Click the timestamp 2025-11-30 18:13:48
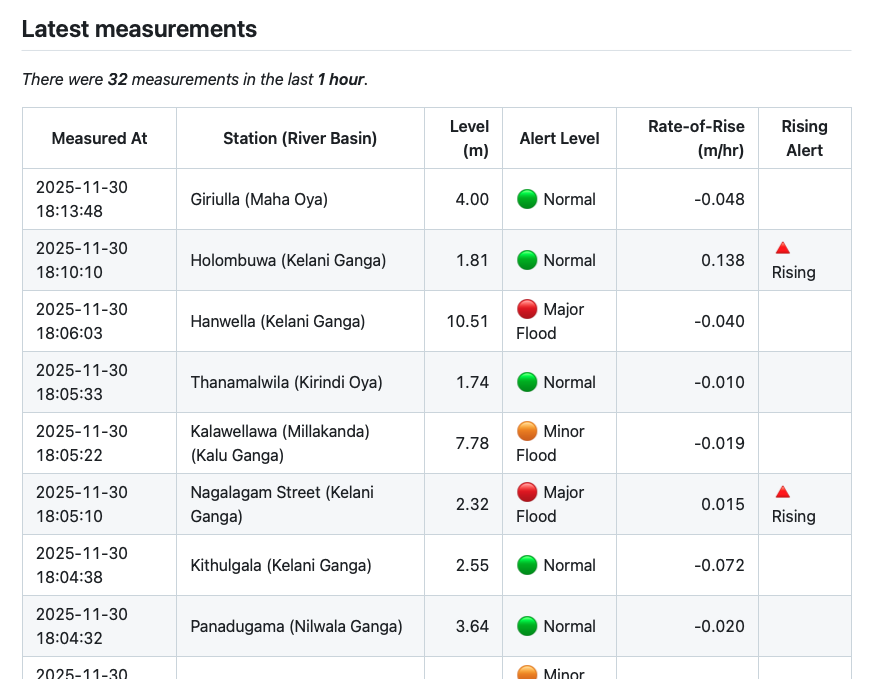The height and width of the screenshot is (679, 873). pyautogui.click(x=82, y=199)
